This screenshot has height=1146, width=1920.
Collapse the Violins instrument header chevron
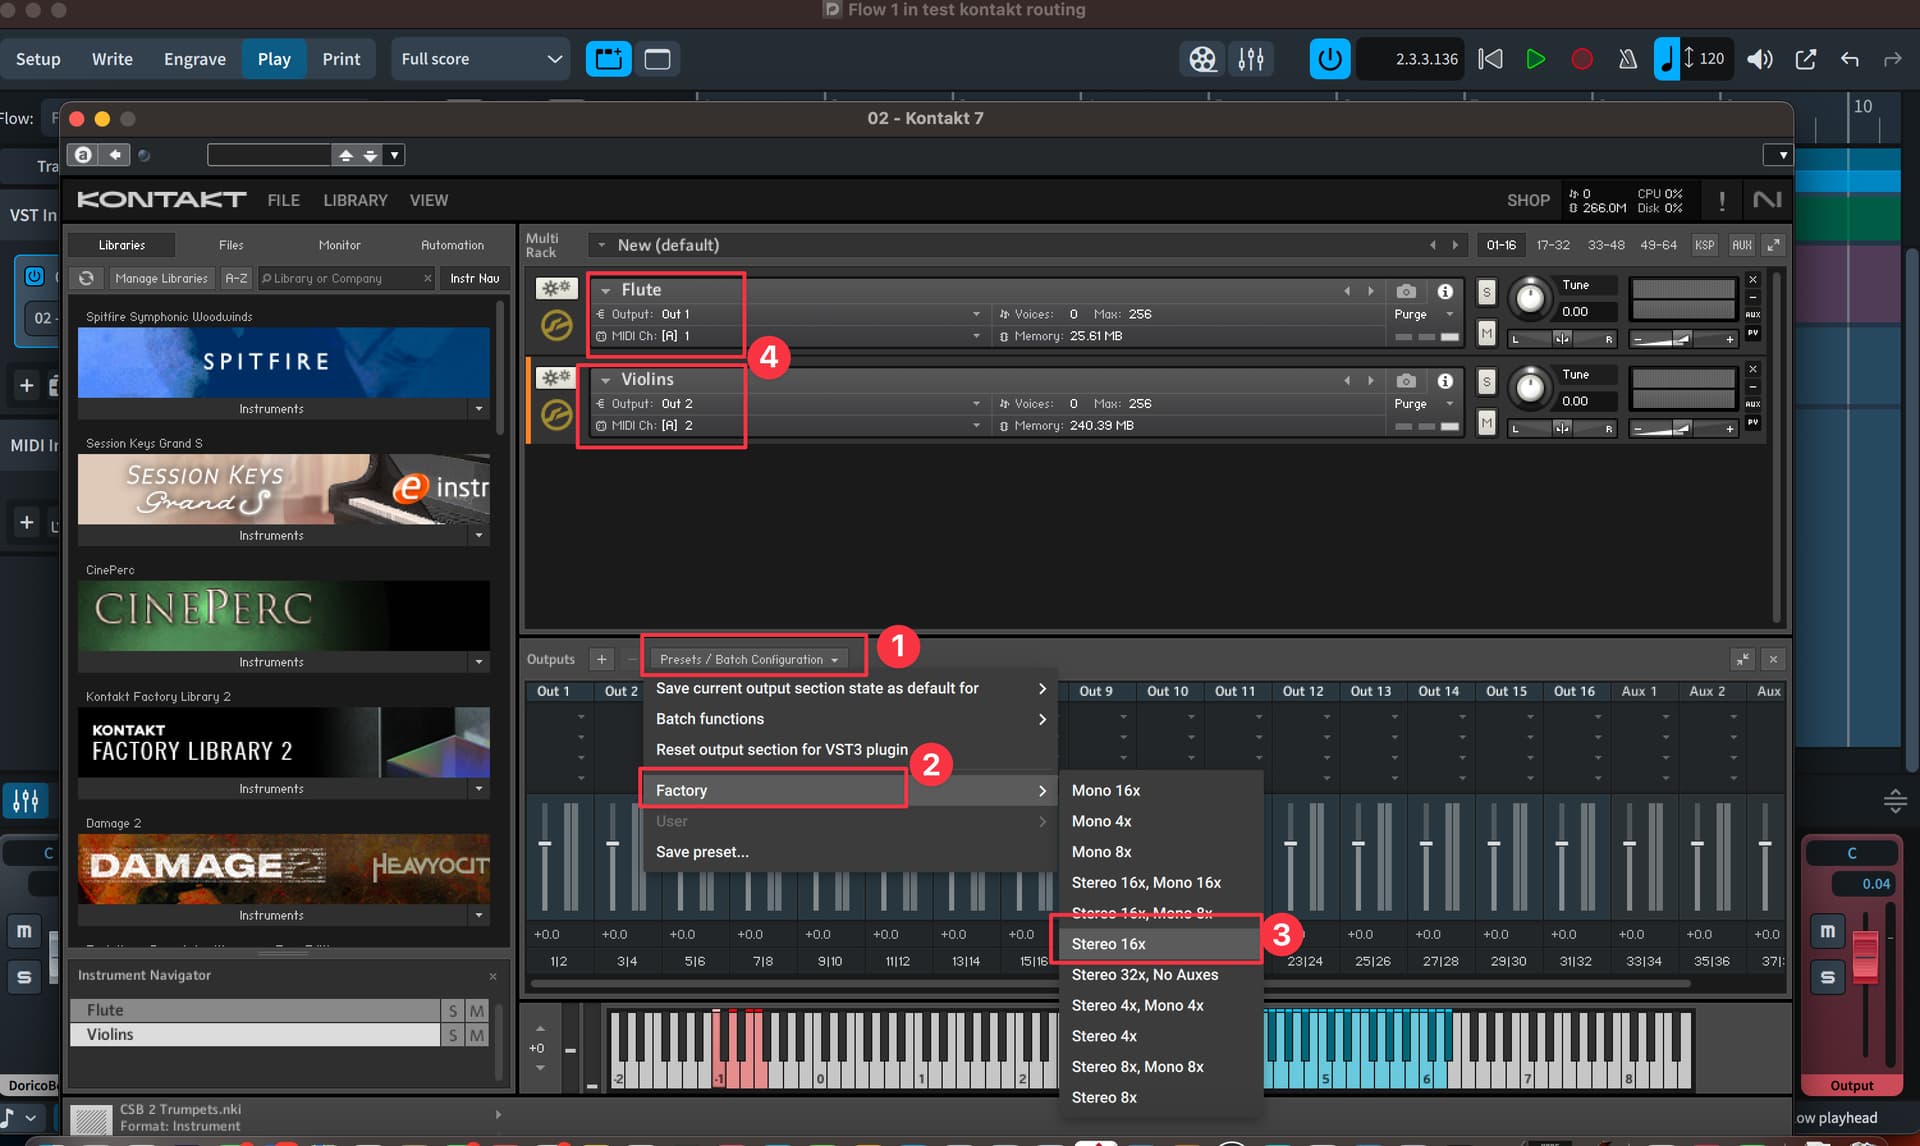(607, 379)
